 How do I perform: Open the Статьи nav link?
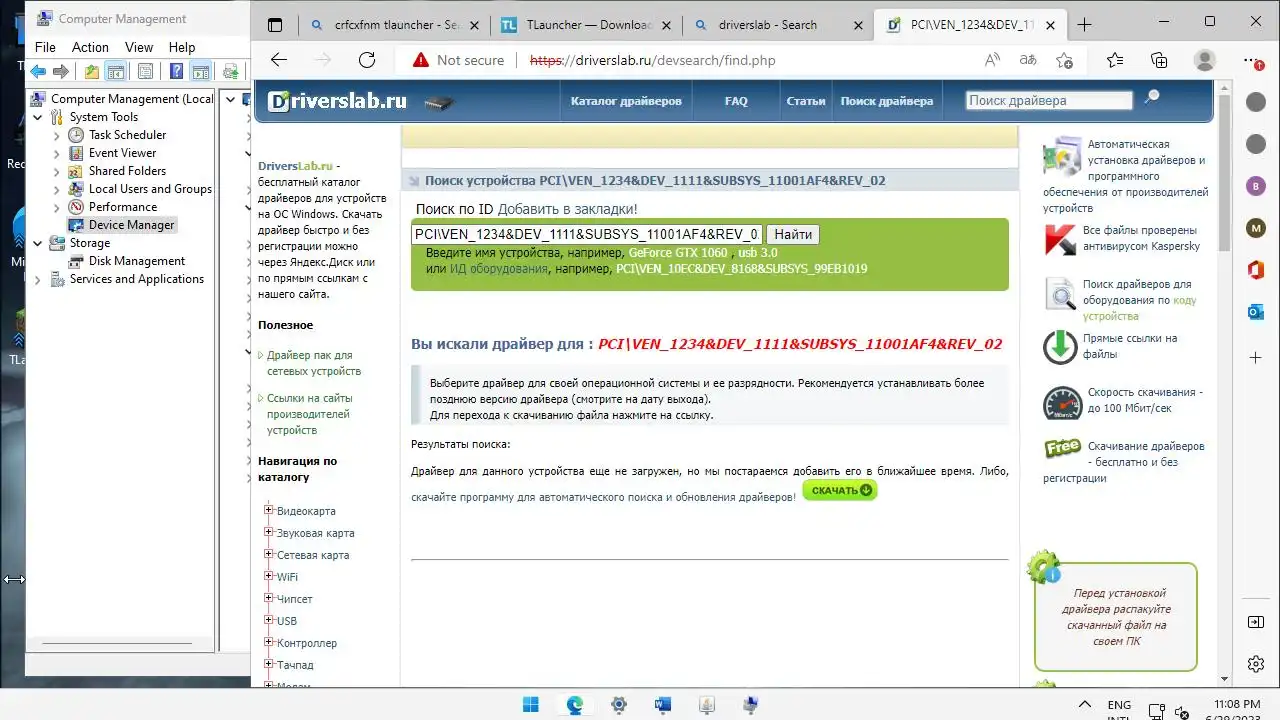806,101
